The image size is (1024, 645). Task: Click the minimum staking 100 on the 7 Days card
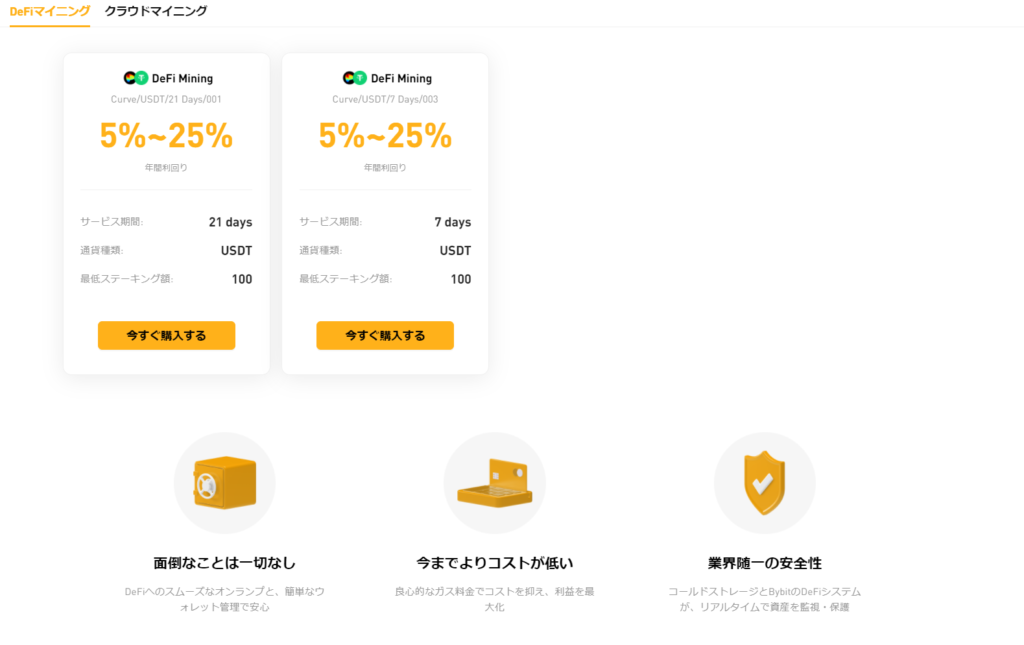pos(461,279)
